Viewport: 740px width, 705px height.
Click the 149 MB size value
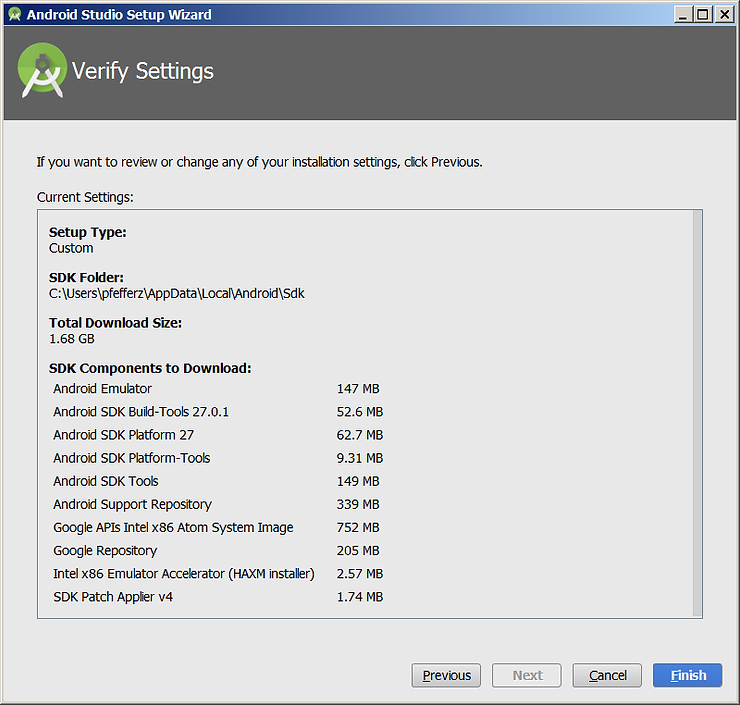358,481
